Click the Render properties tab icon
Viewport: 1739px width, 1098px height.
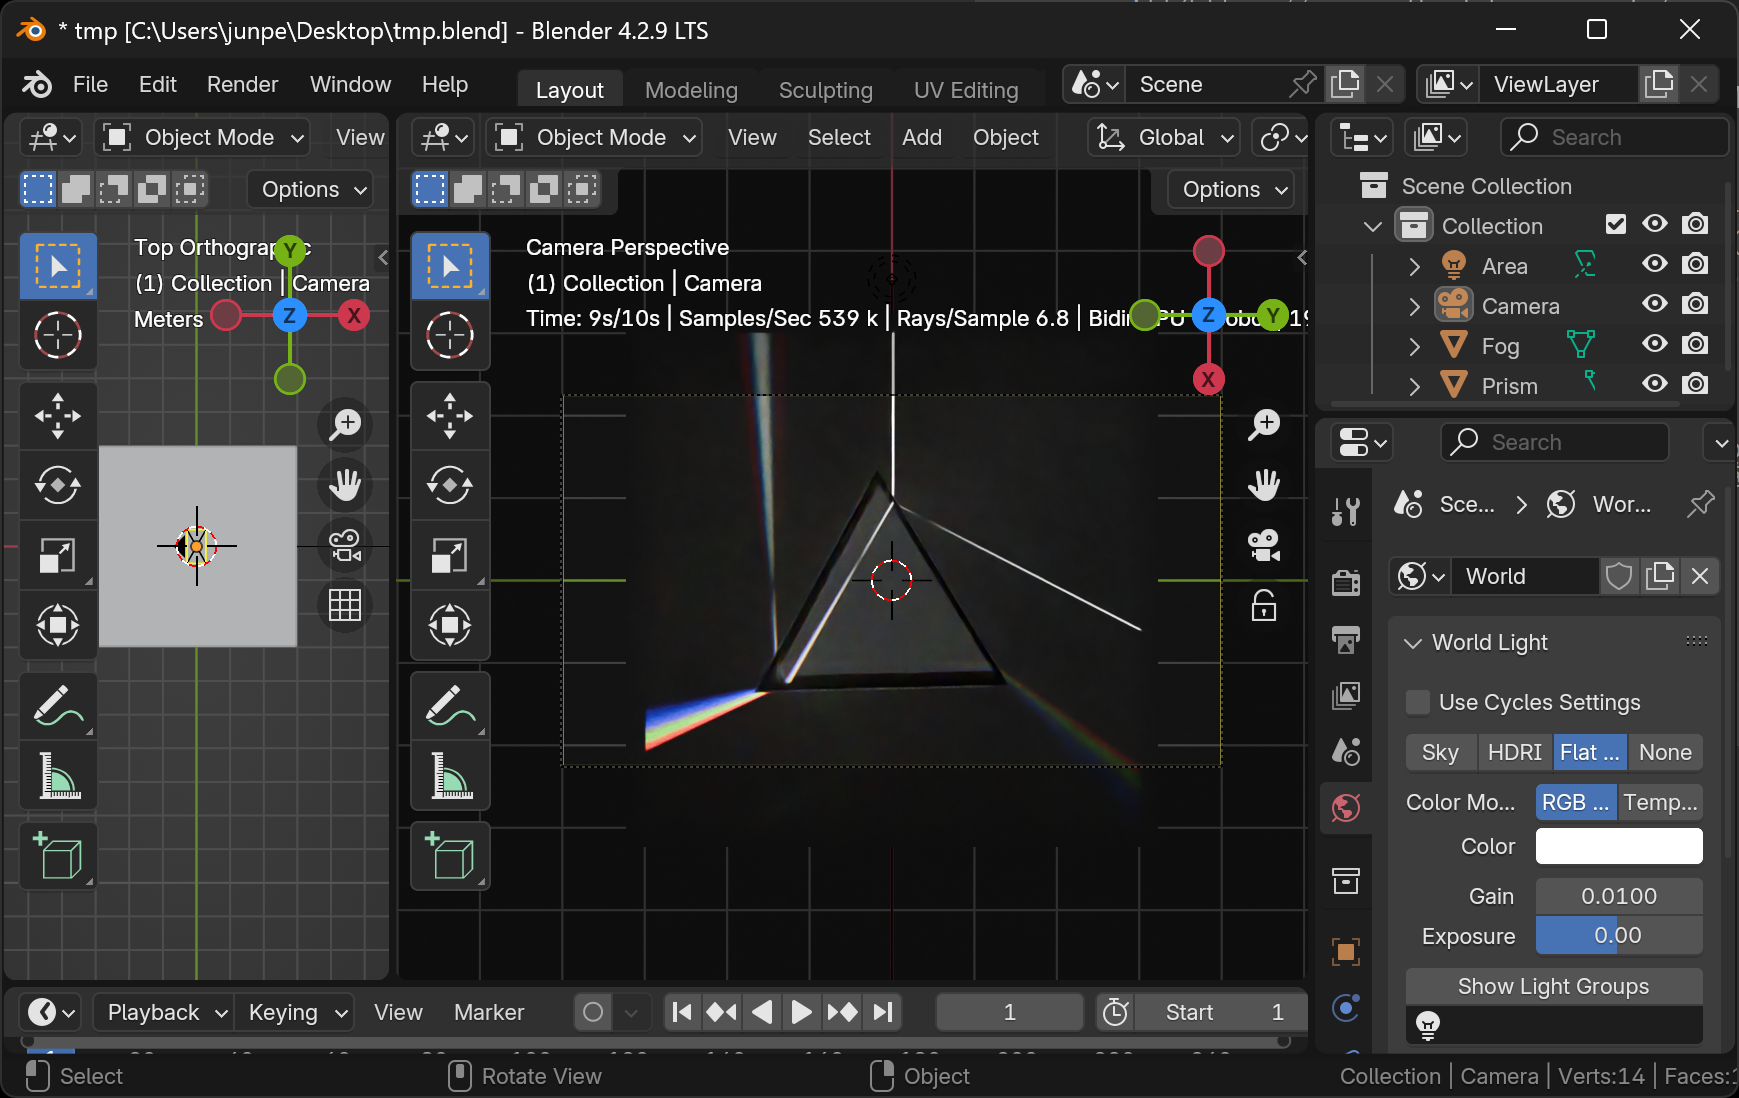coord(1346,581)
